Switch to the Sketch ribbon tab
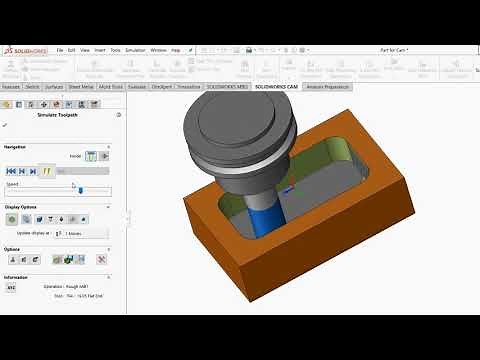 point(32,87)
